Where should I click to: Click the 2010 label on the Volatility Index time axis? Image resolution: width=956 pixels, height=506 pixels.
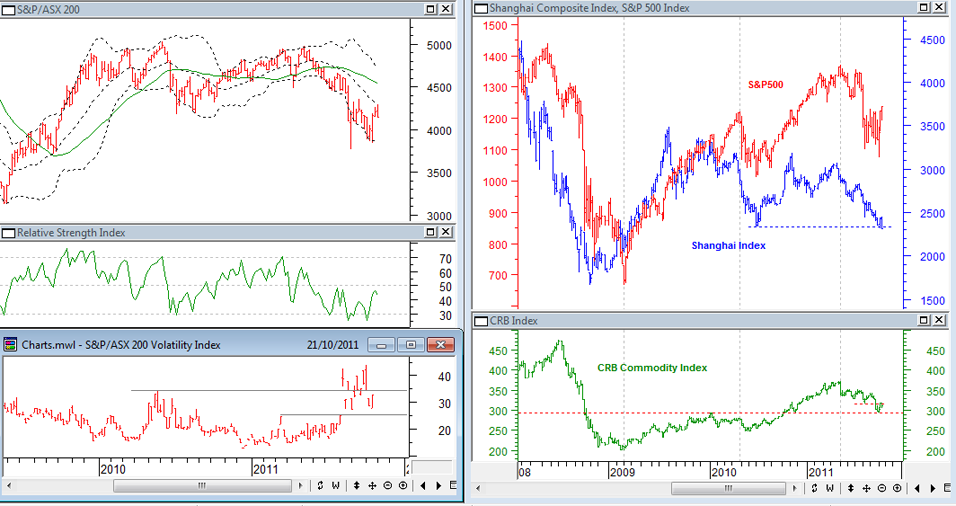(x=113, y=469)
